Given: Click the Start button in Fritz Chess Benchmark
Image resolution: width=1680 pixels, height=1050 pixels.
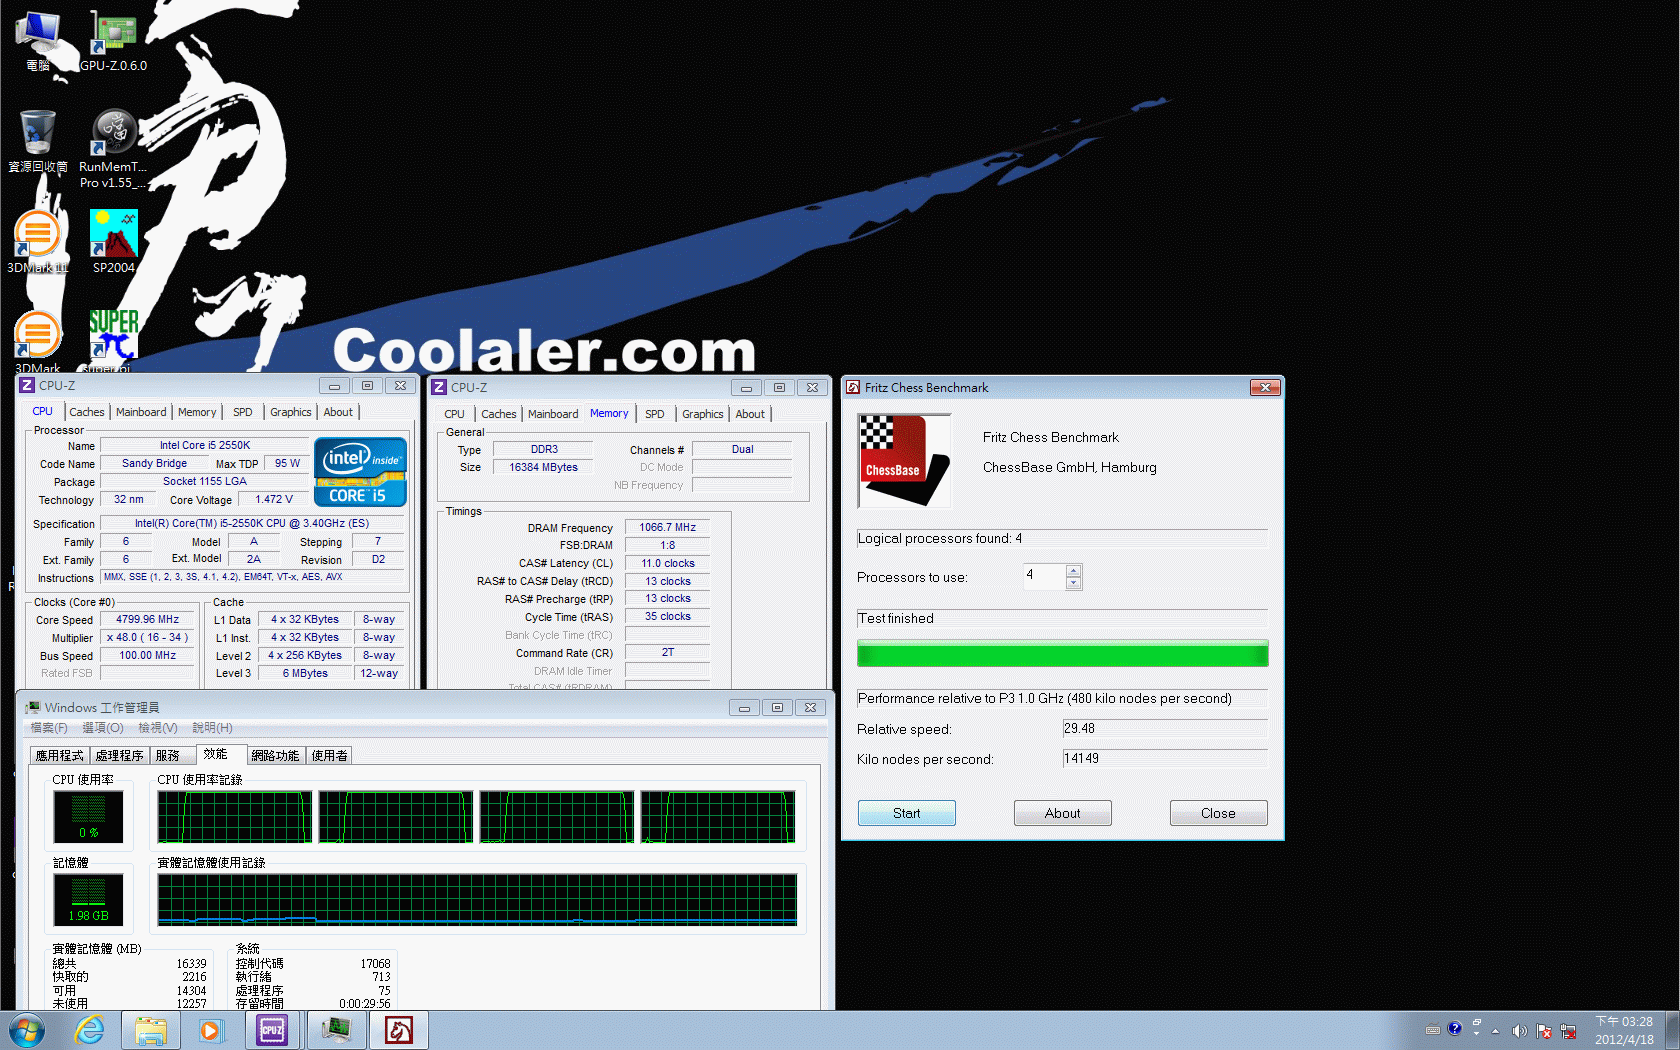Looking at the screenshot, I should click(907, 813).
